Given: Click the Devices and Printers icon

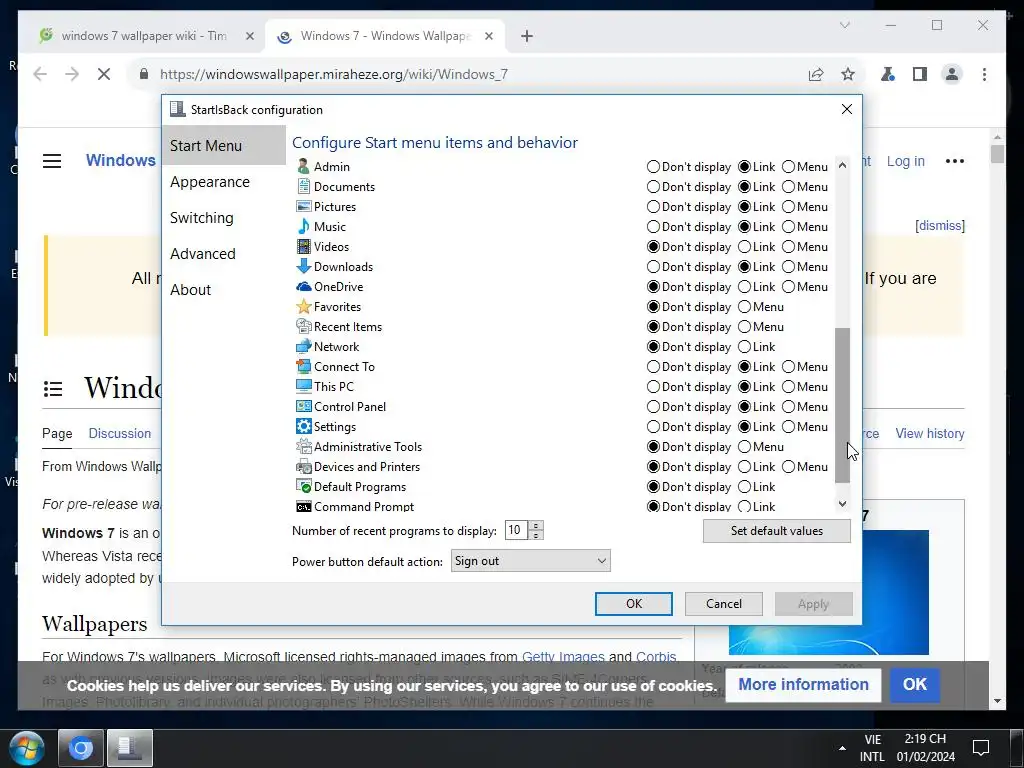Looking at the screenshot, I should pyautogui.click(x=303, y=467).
